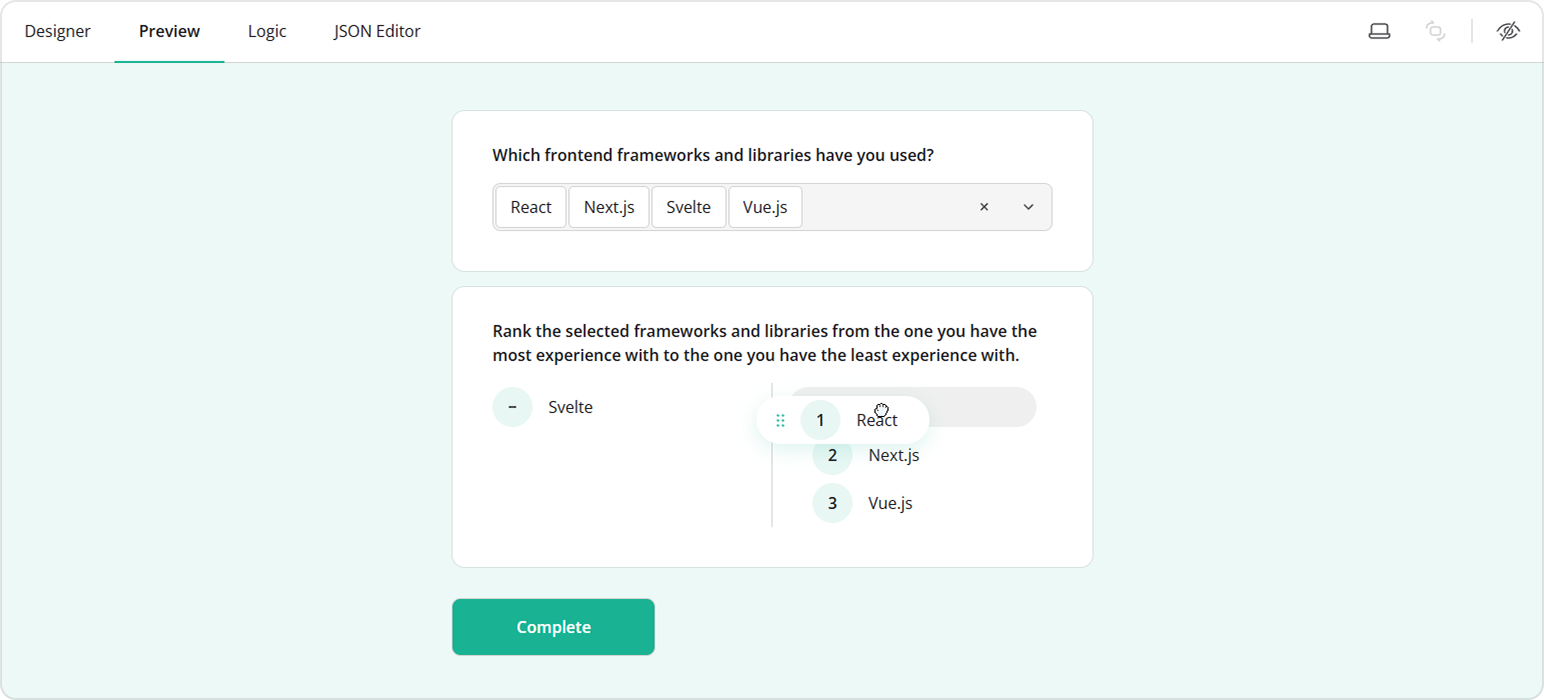Click the rank 3 badge for Vue.js
This screenshot has height=700, width=1544.
(832, 503)
